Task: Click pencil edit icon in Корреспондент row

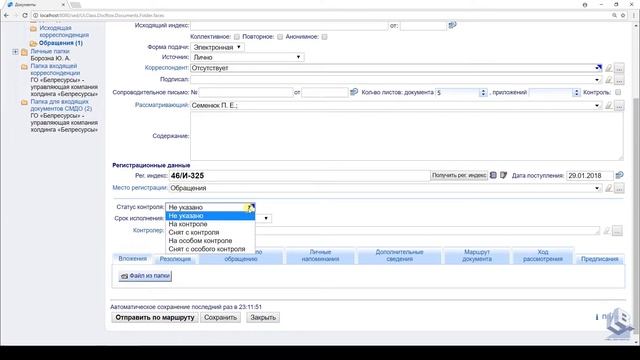Action: tap(608, 68)
